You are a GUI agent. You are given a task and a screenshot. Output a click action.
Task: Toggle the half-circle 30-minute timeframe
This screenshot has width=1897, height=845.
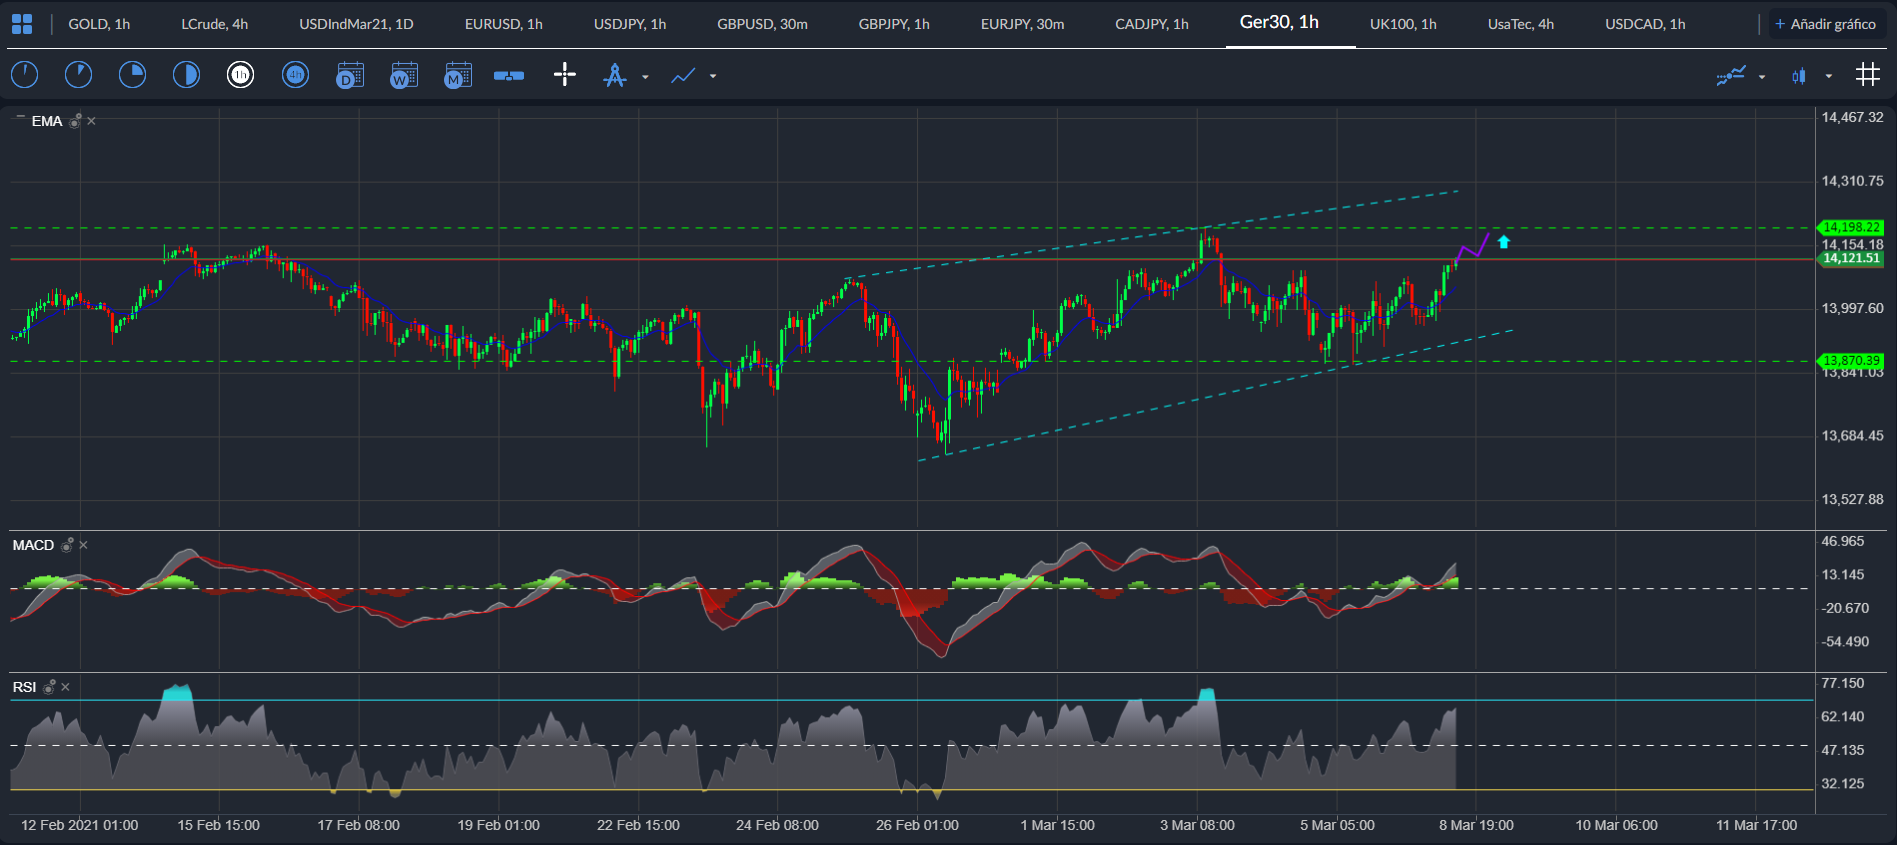pyautogui.click(x=186, y=75)
